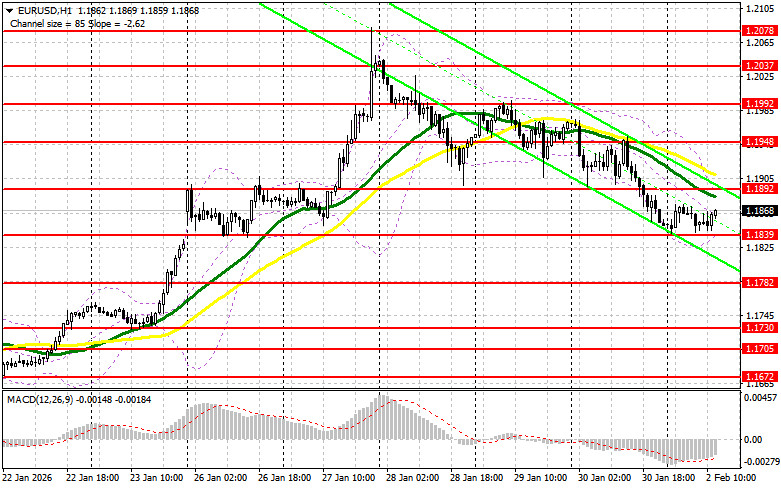Click the '23 Jan 10:00' time axis label

[157, 478]
